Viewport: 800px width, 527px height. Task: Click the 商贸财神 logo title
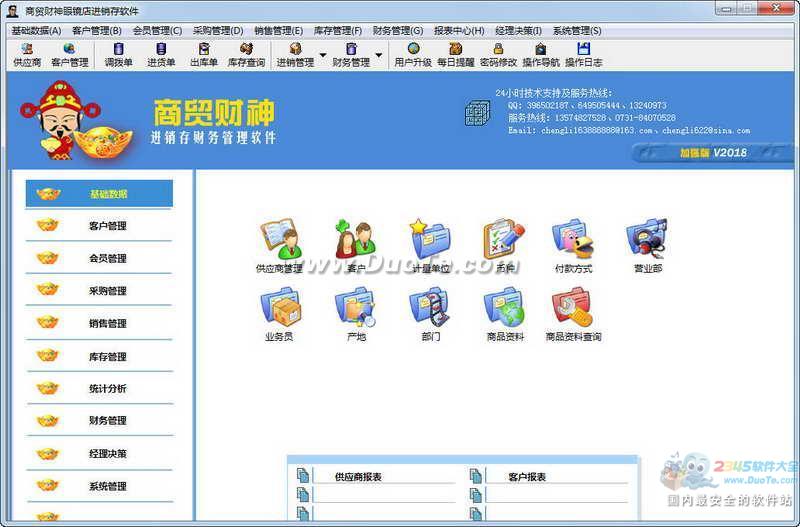pos(214,113)
